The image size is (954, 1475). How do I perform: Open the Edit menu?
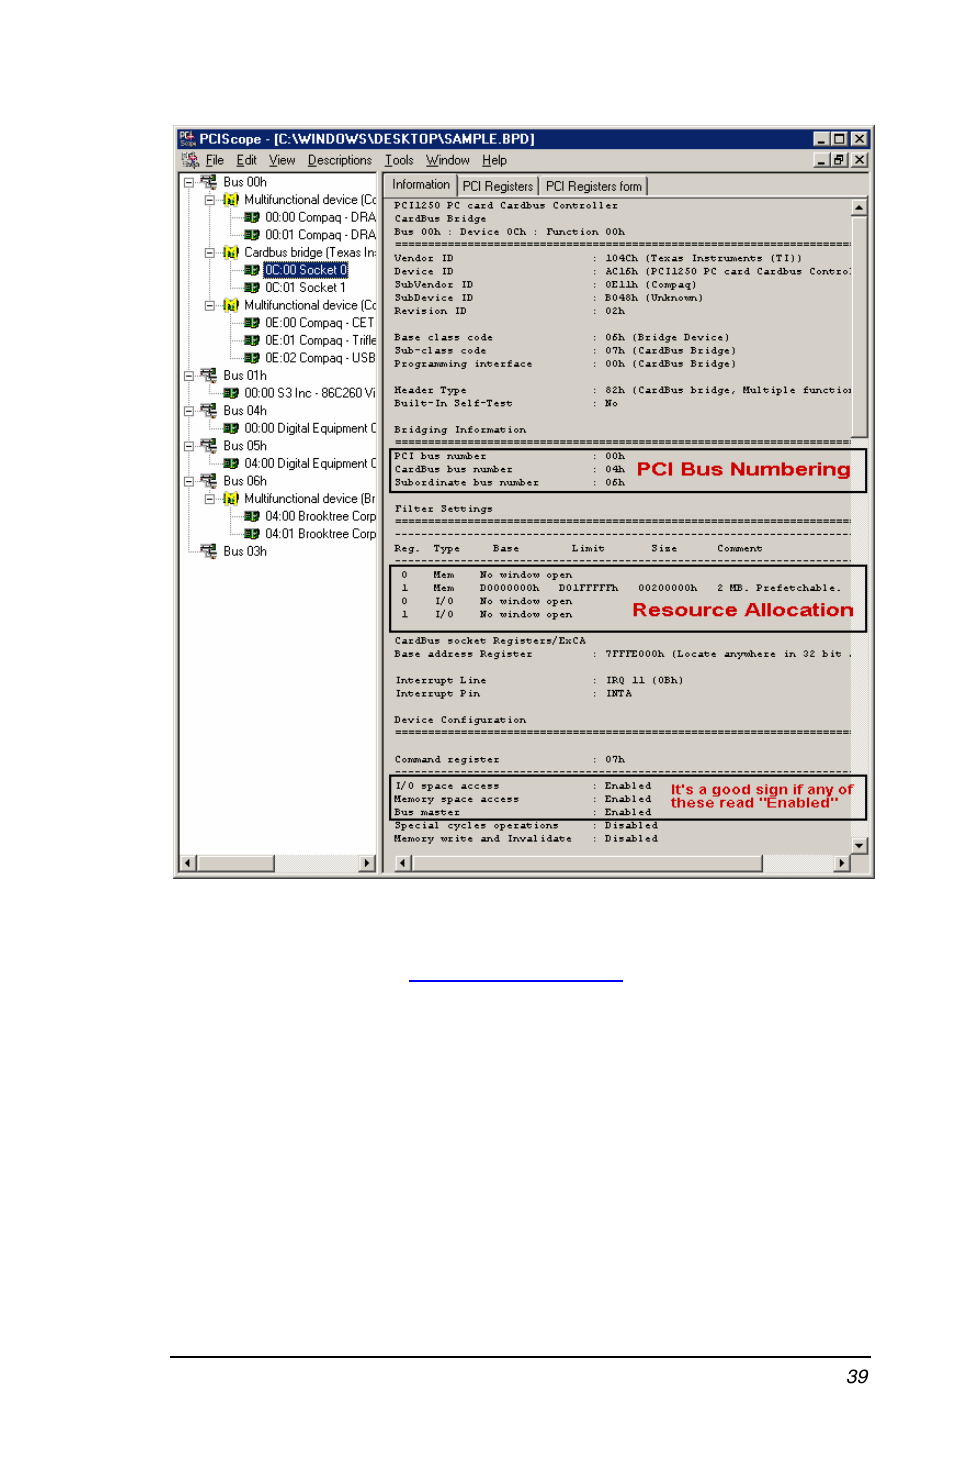(x=246, y=160)
